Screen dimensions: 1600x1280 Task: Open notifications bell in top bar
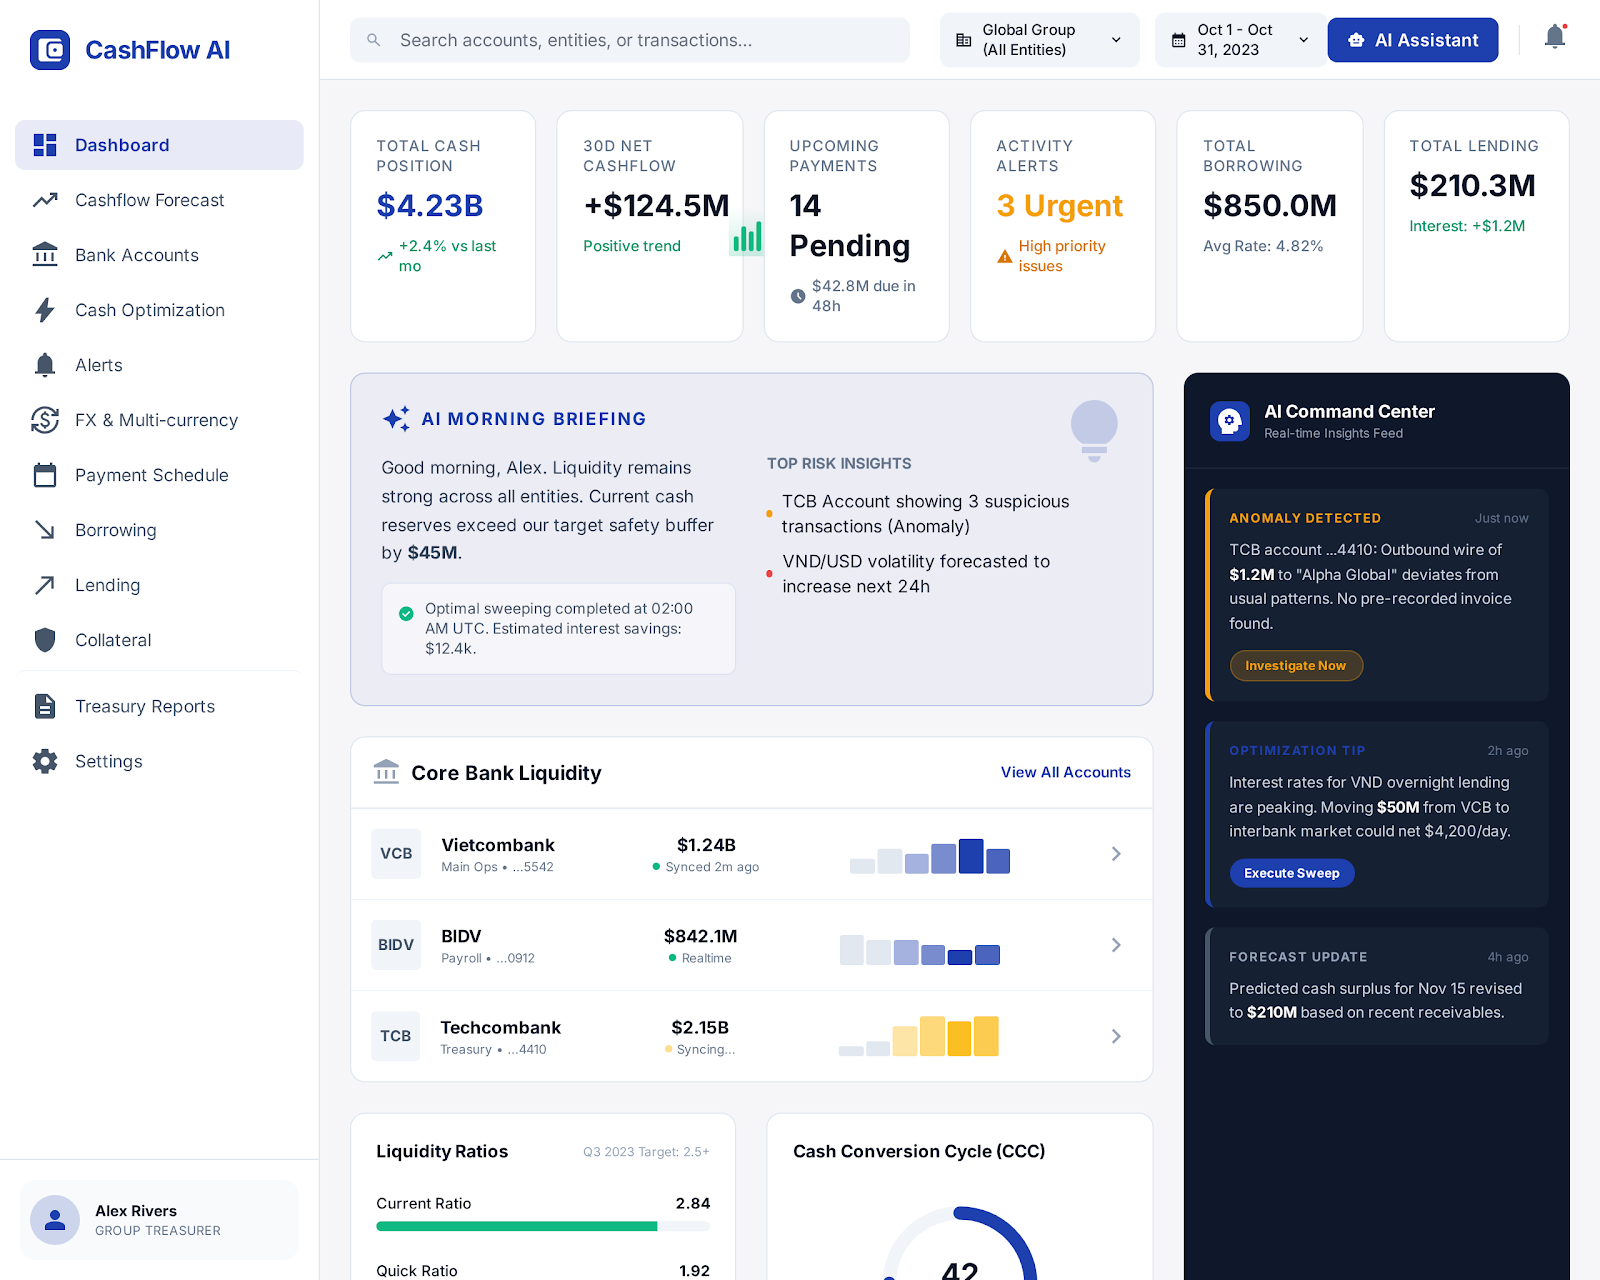1555,37
